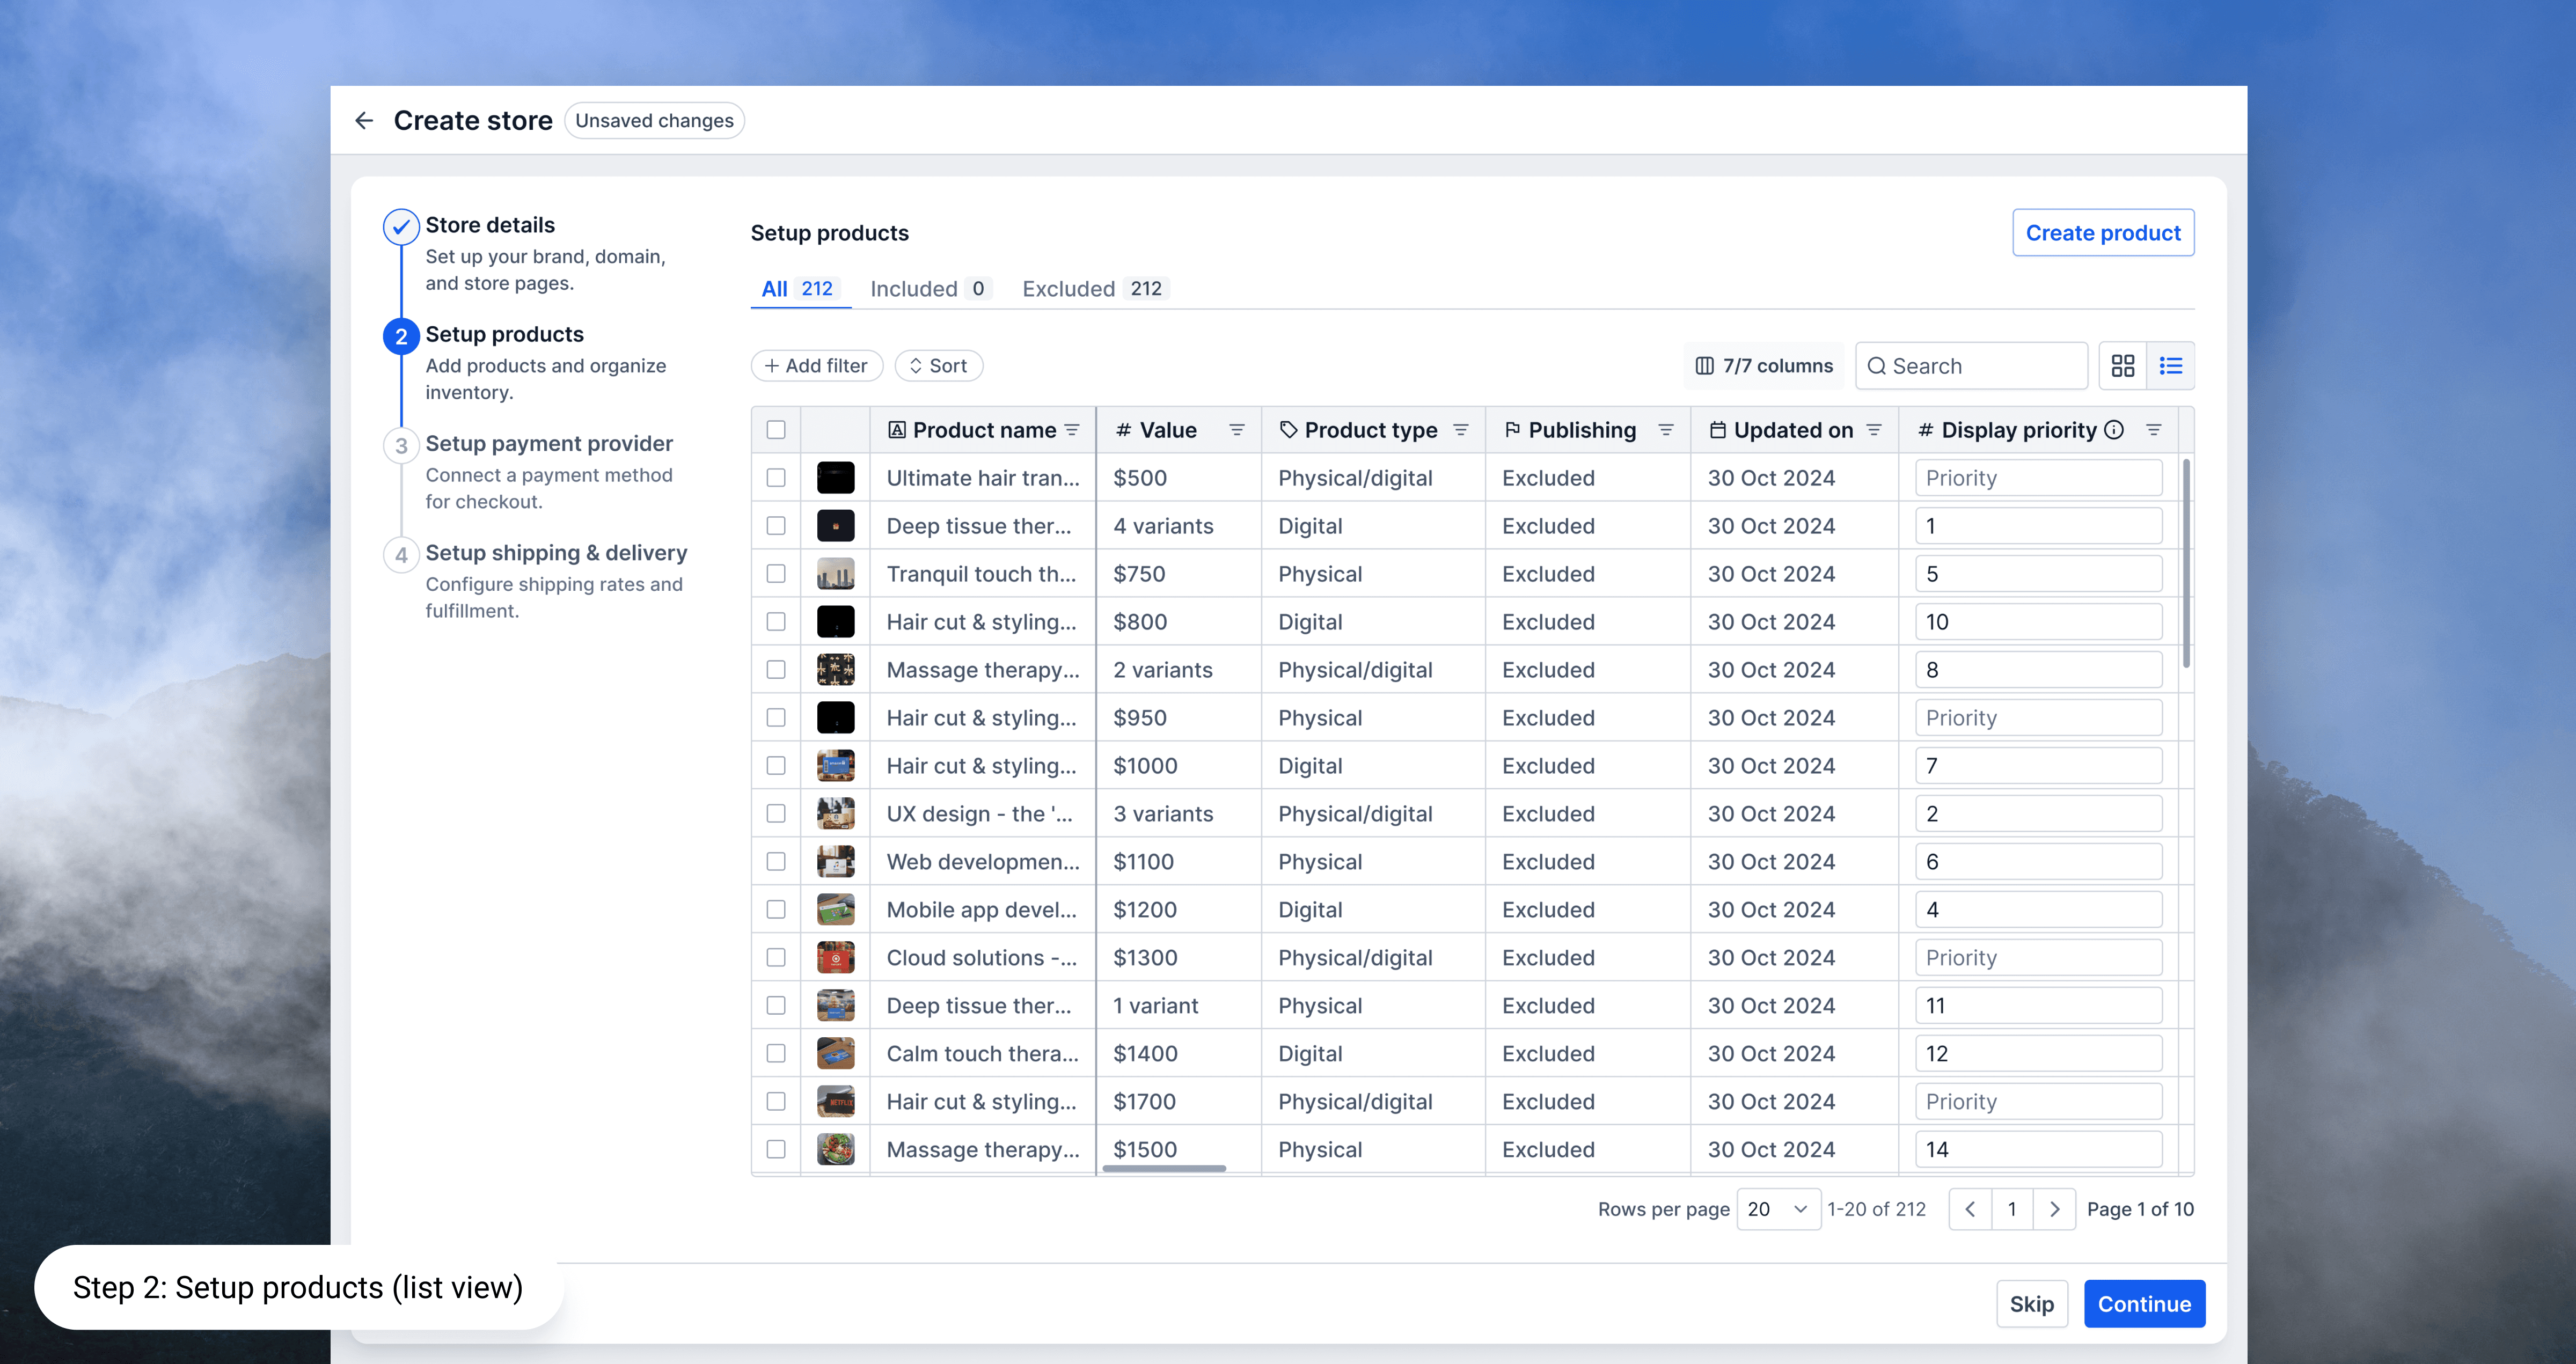
Task: Open Publishing column filter icon
Action: click(1666, 430)
